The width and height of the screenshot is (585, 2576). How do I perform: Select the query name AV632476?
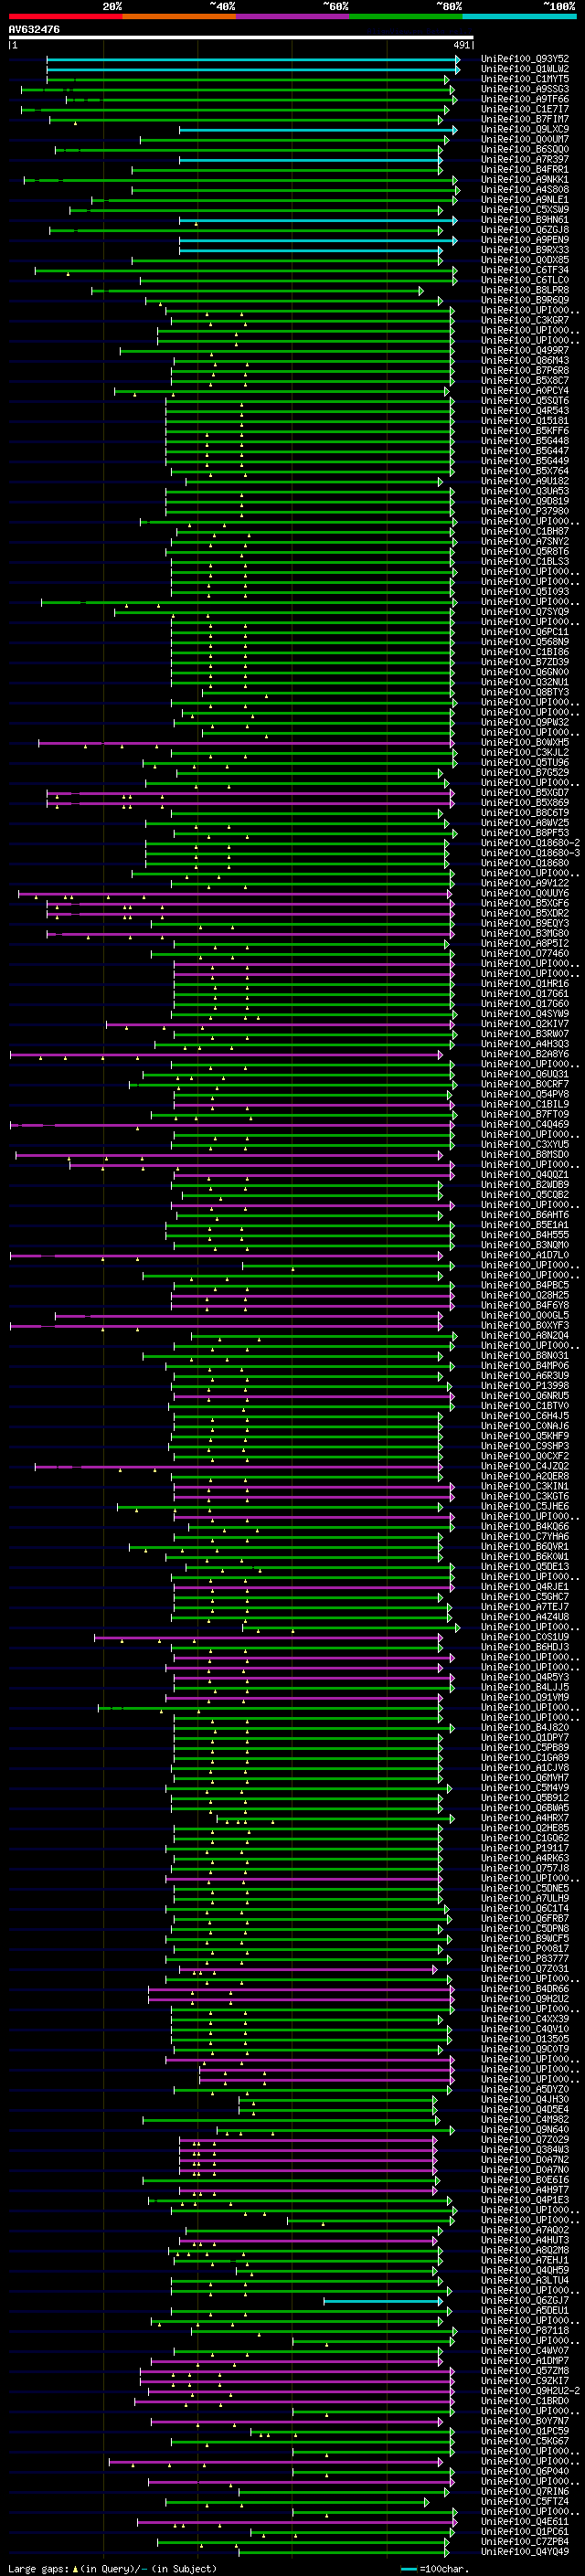pos(34,30)
